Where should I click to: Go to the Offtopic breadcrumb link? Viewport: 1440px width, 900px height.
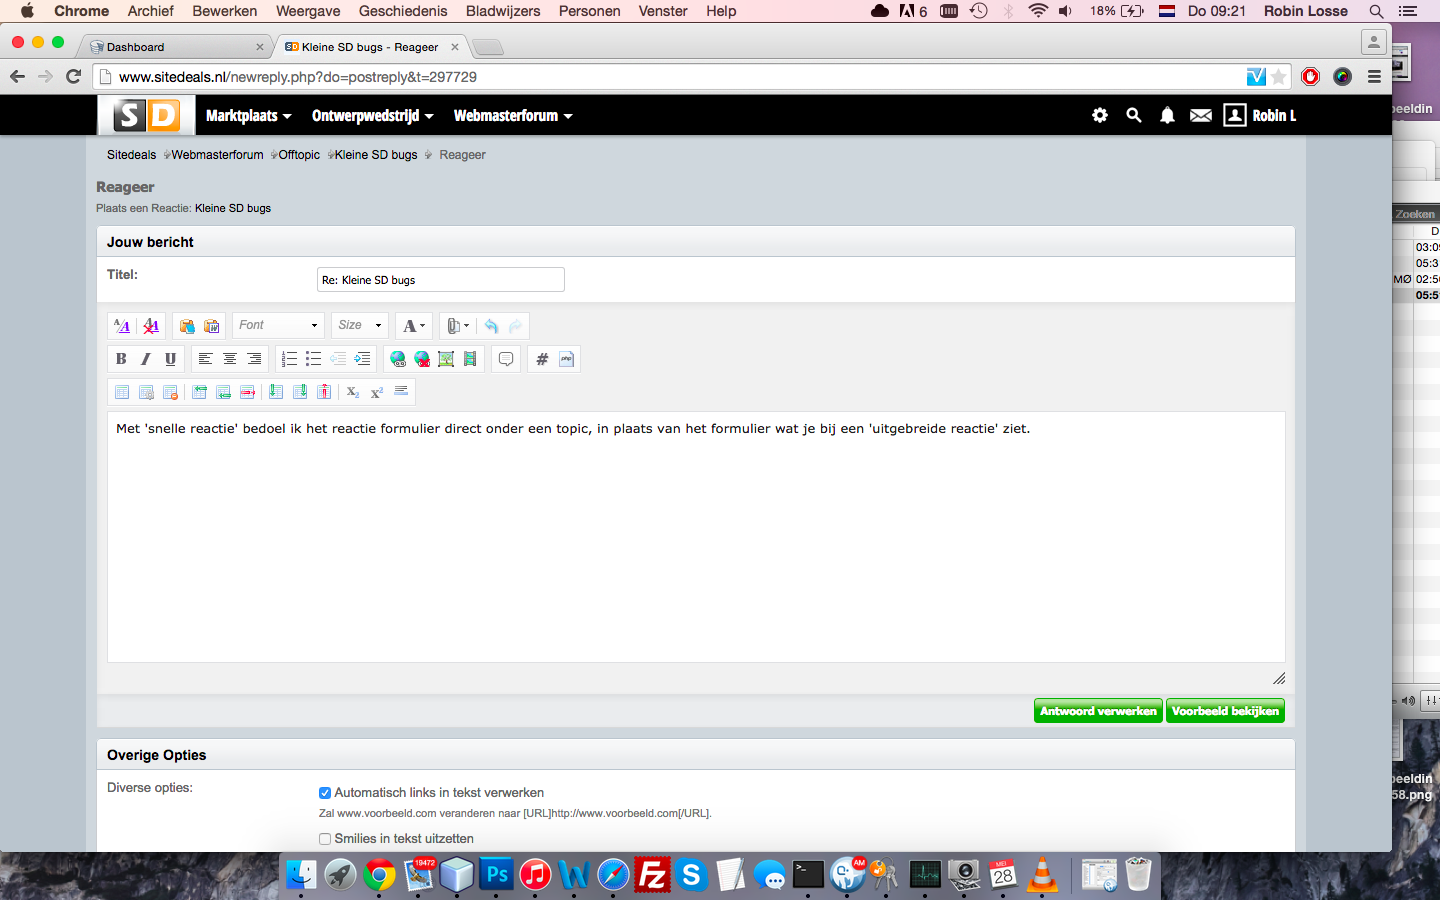coord(299,155)
